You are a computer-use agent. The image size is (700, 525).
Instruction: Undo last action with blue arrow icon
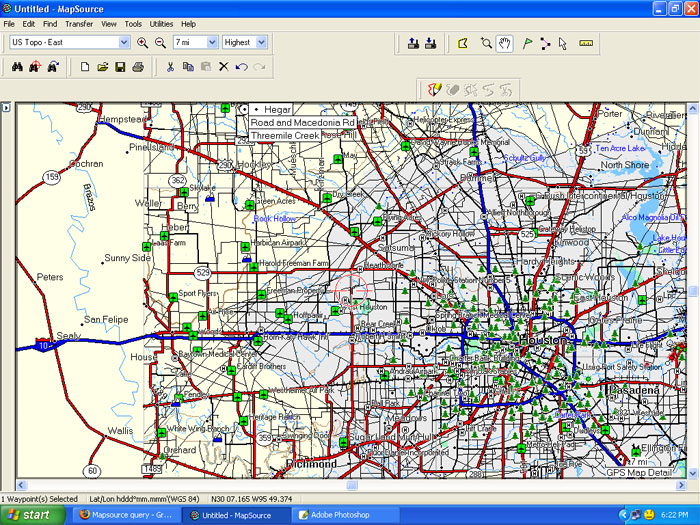242,67
